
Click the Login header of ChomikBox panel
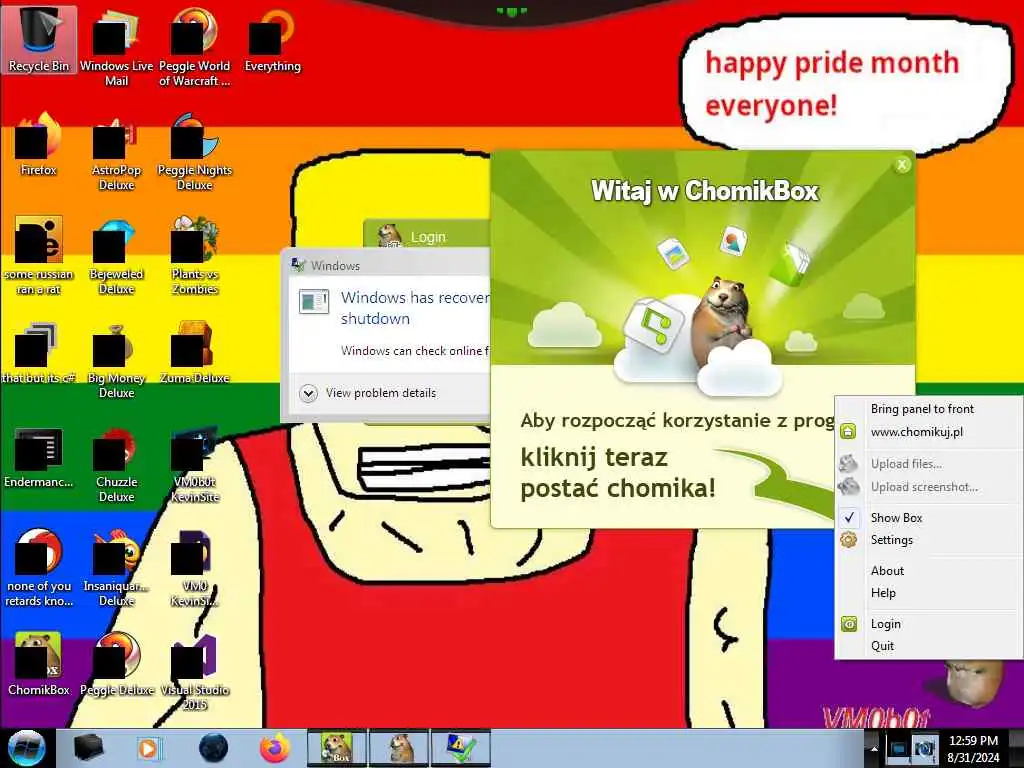(428, 236)
